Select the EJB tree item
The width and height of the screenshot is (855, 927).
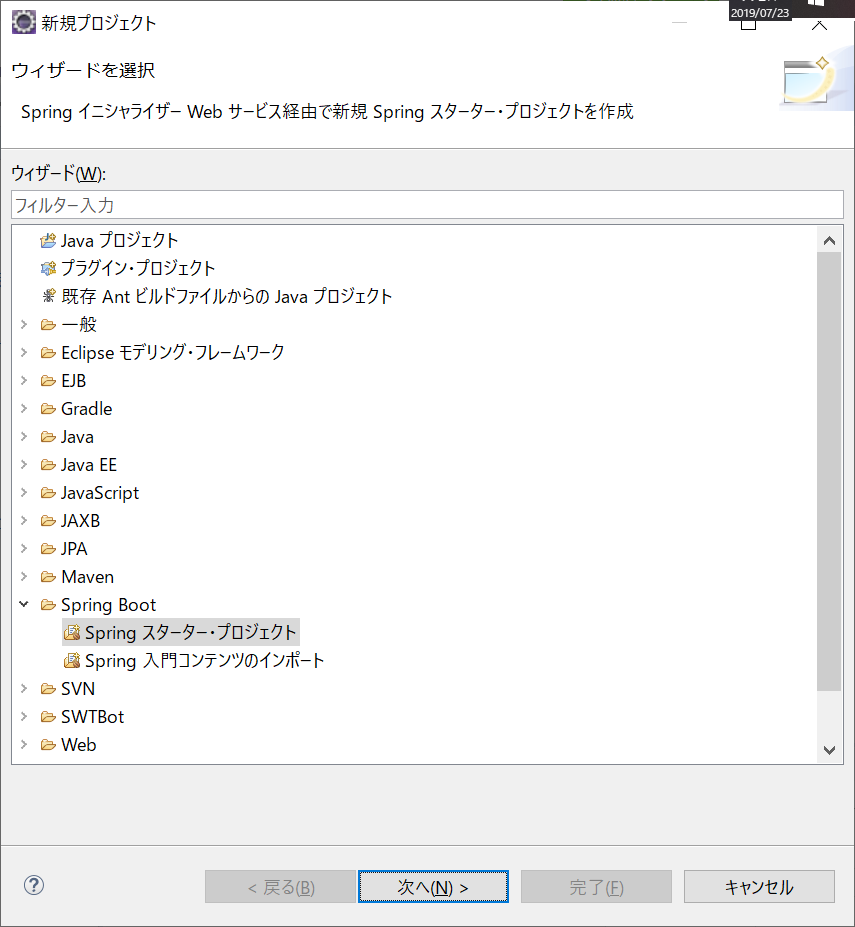(74, 380)
